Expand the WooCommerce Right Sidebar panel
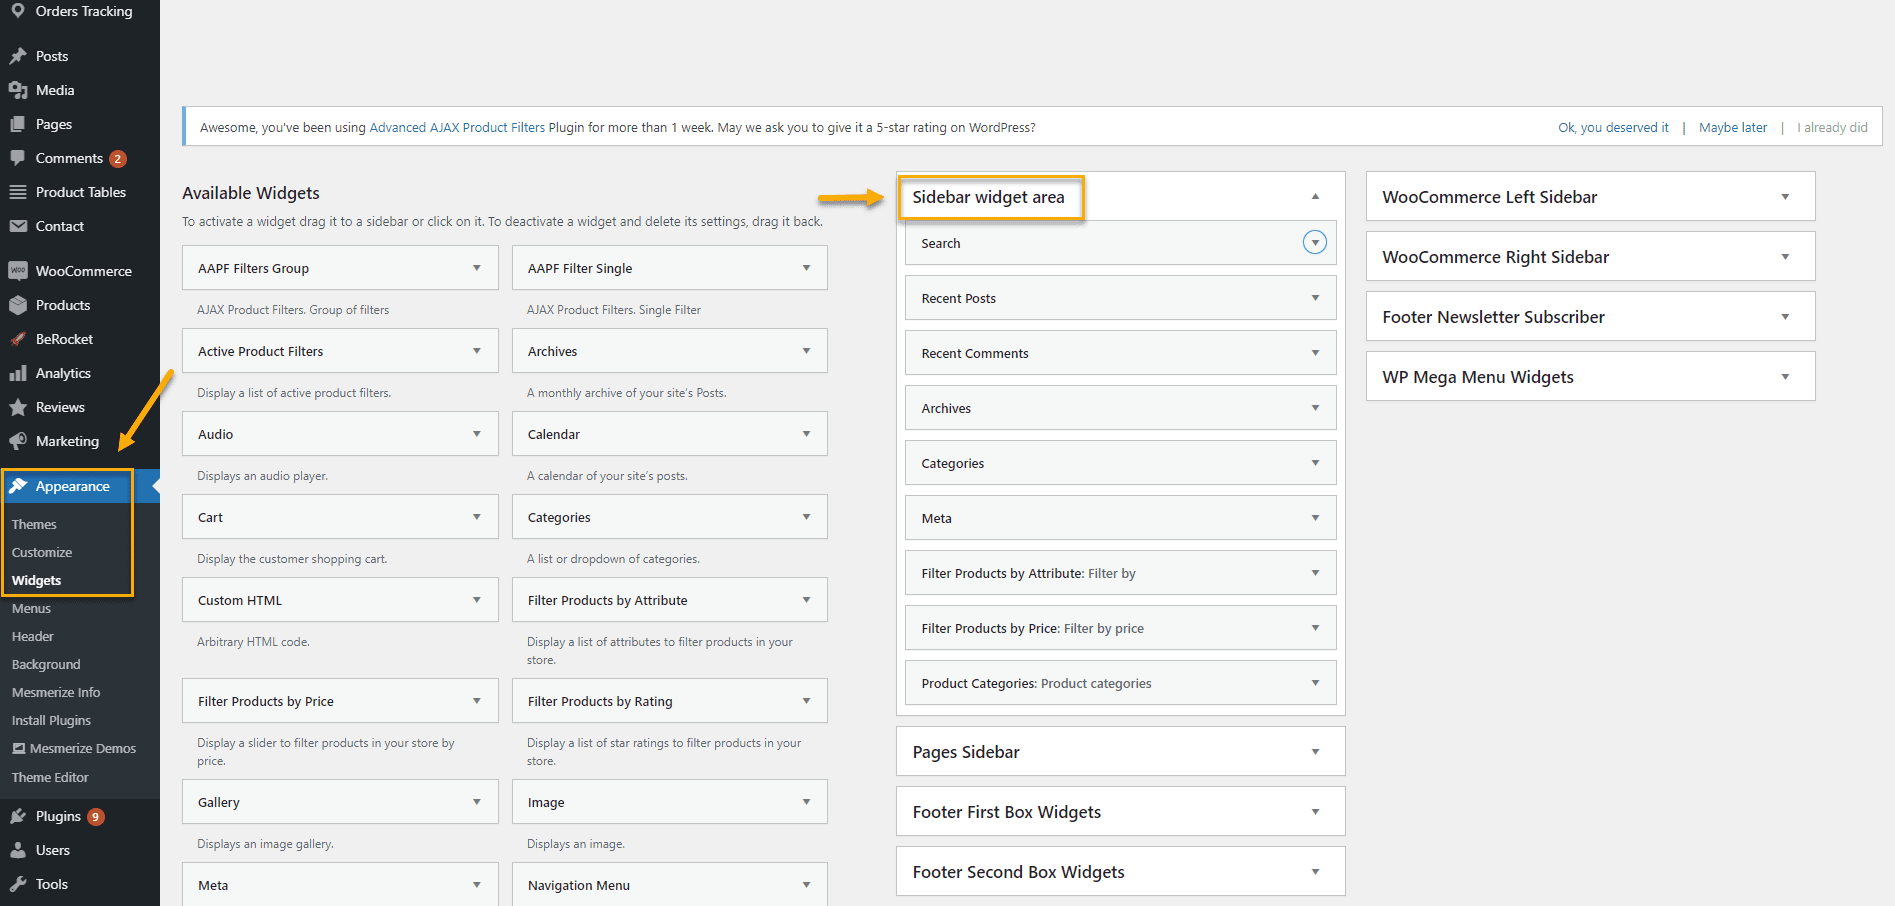 click(x=1785, y=257)
